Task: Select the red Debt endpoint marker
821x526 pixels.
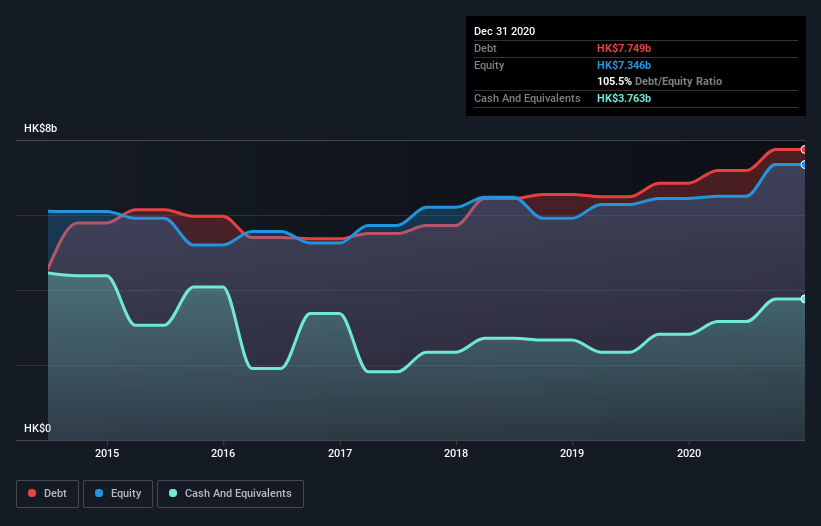Action: point(804,150)
